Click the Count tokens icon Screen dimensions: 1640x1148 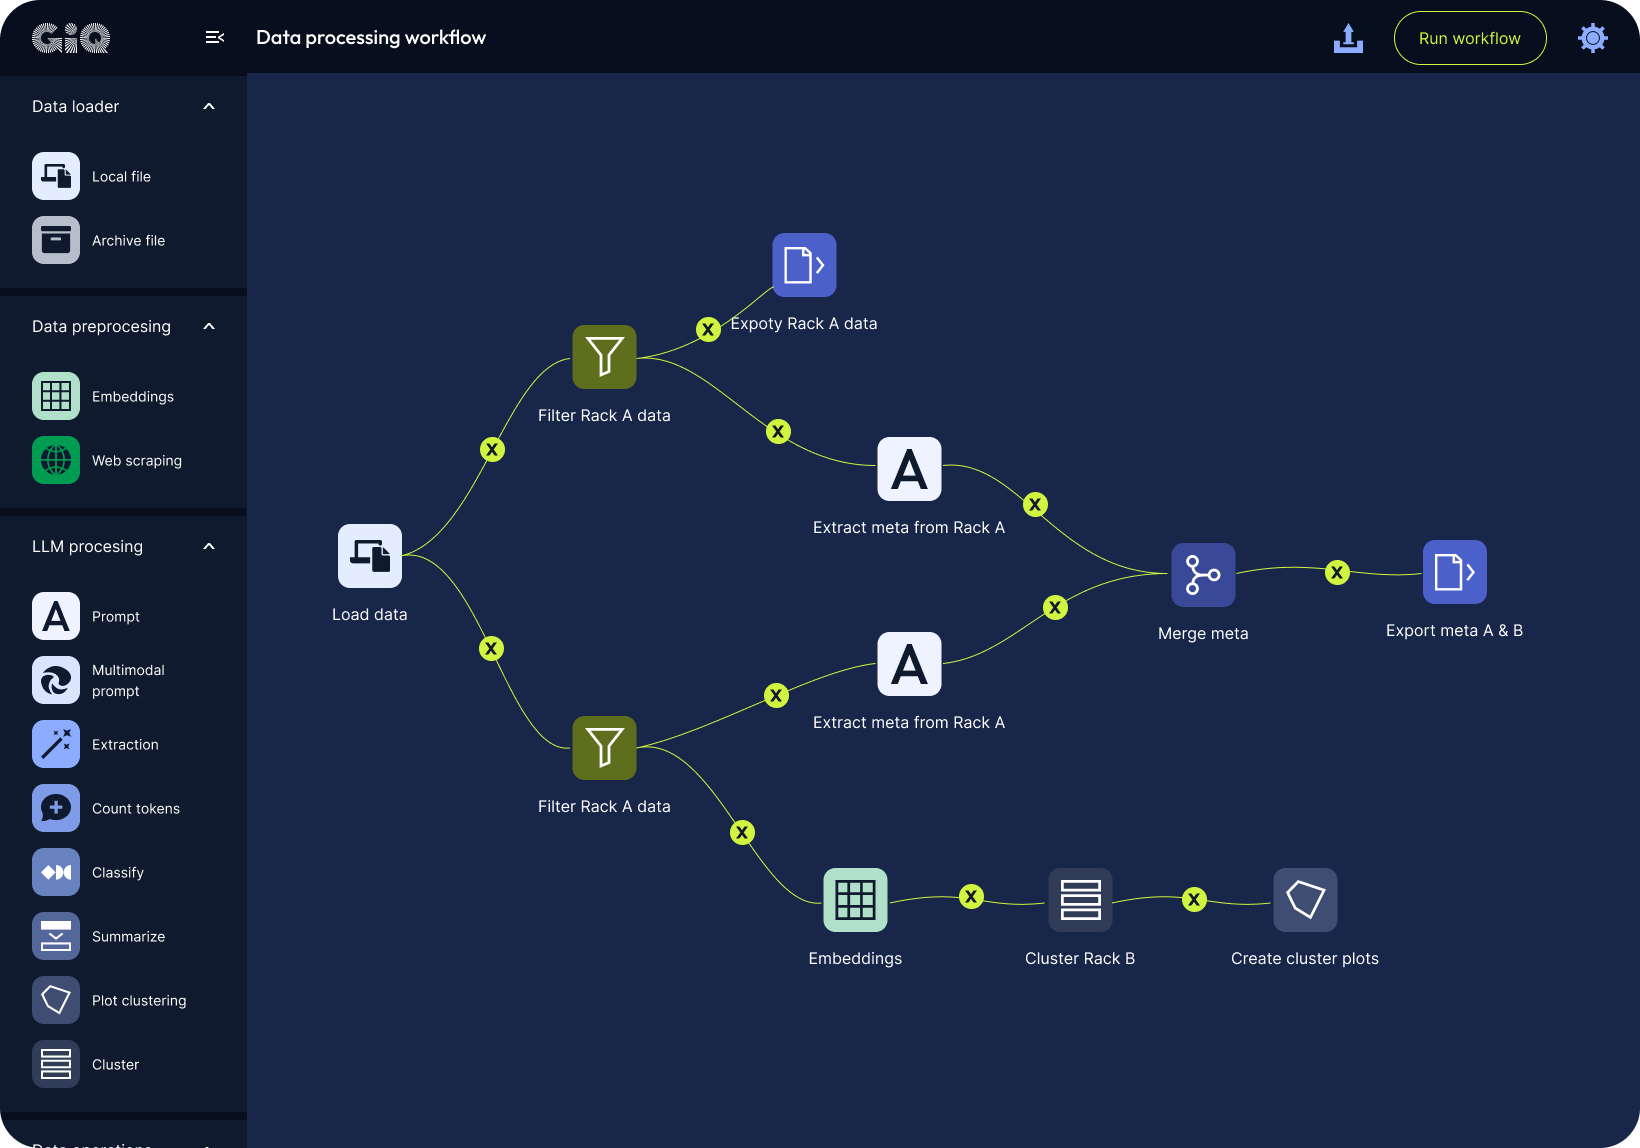tap(56, 808)
